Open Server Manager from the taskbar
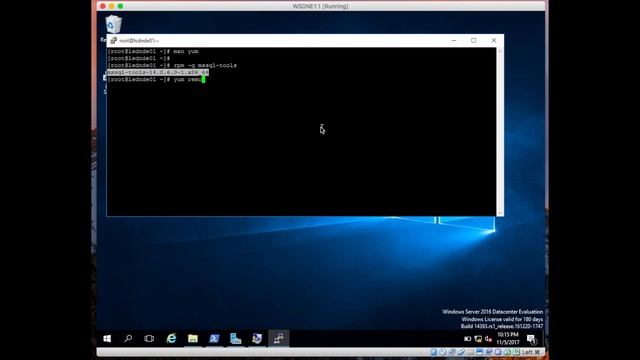Viewport: 640px width, 360px height. click(236, 338)
